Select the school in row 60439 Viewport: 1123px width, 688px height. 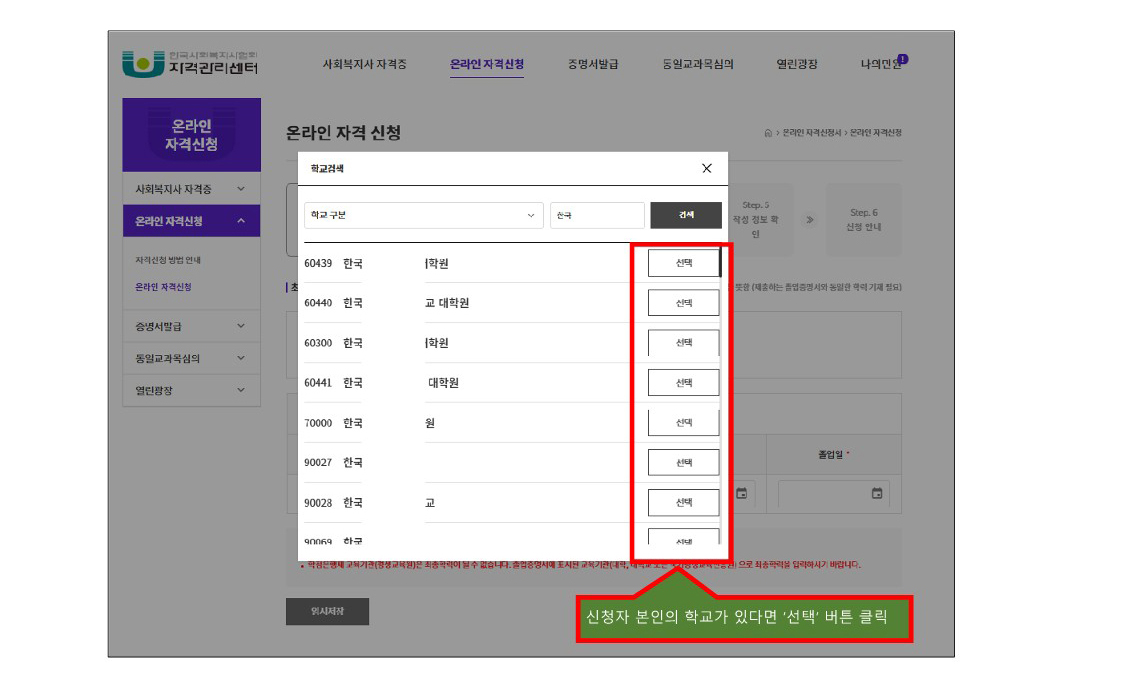pyautogui.click(x=683, y=263)
